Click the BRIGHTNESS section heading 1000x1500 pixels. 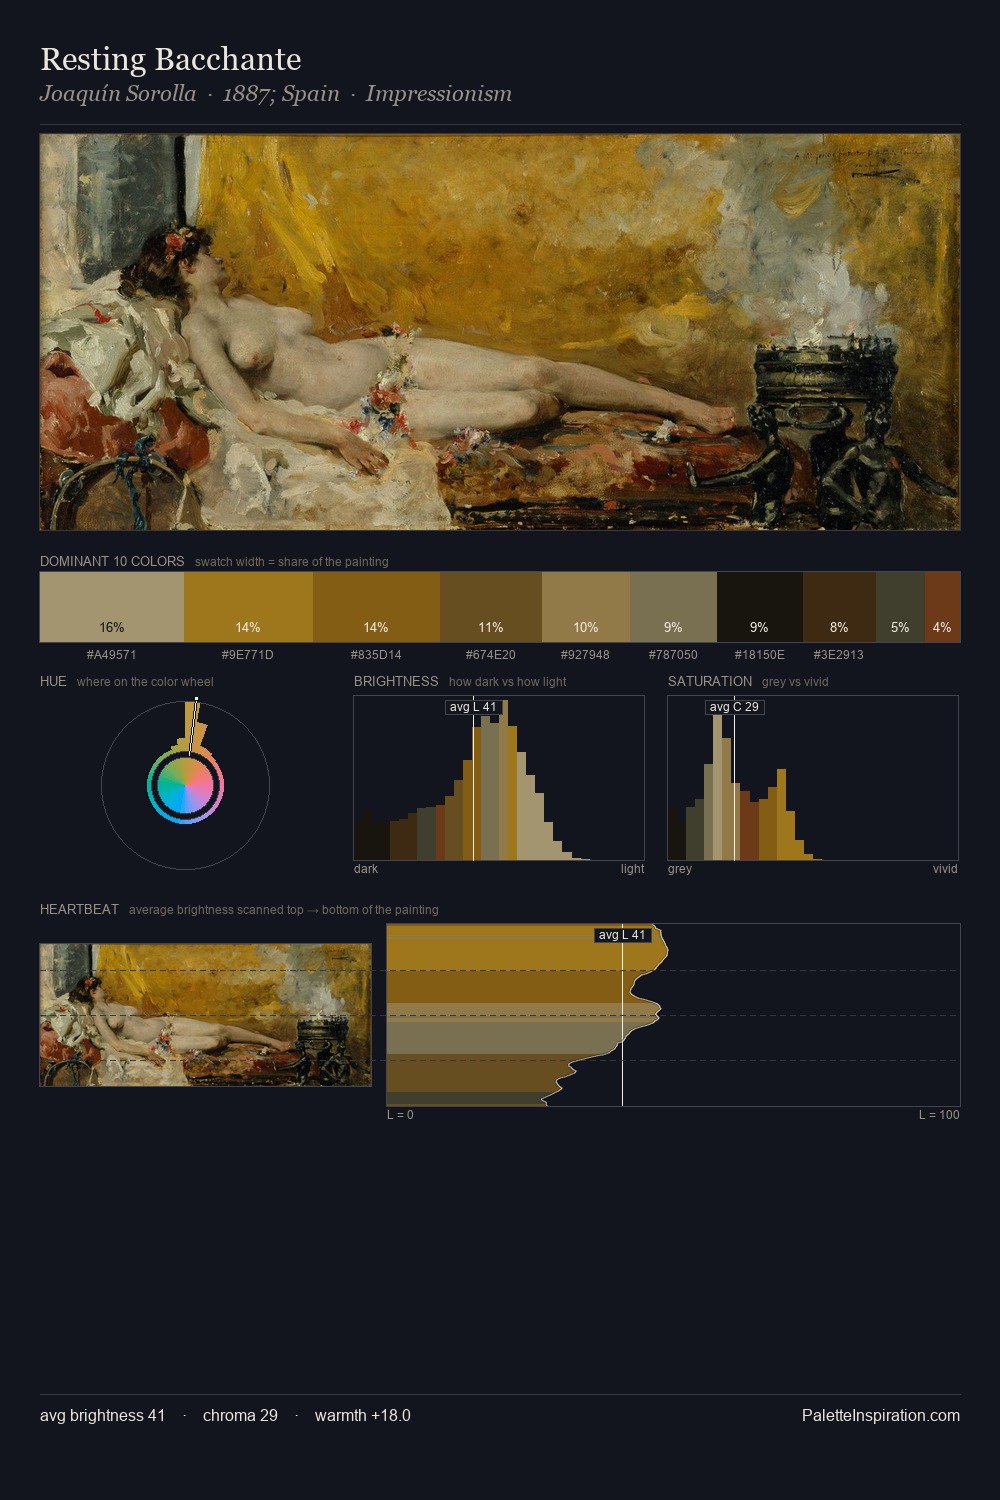click(x=396, y=681)
